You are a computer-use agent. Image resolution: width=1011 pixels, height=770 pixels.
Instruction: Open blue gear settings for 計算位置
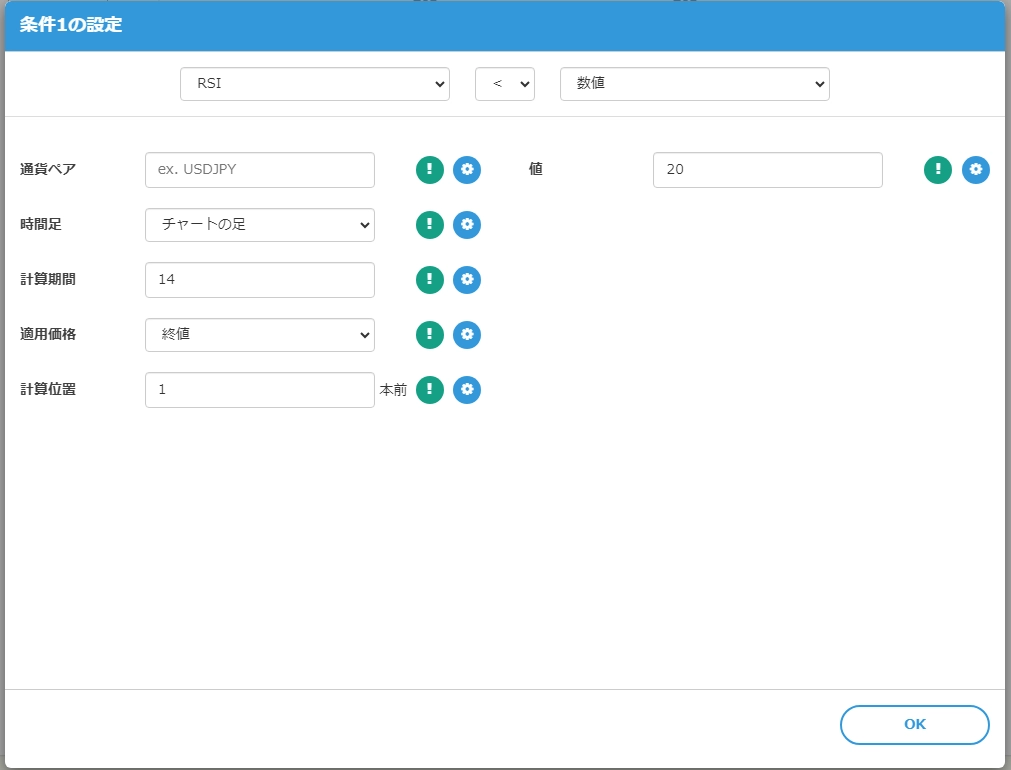coord(467,390)
